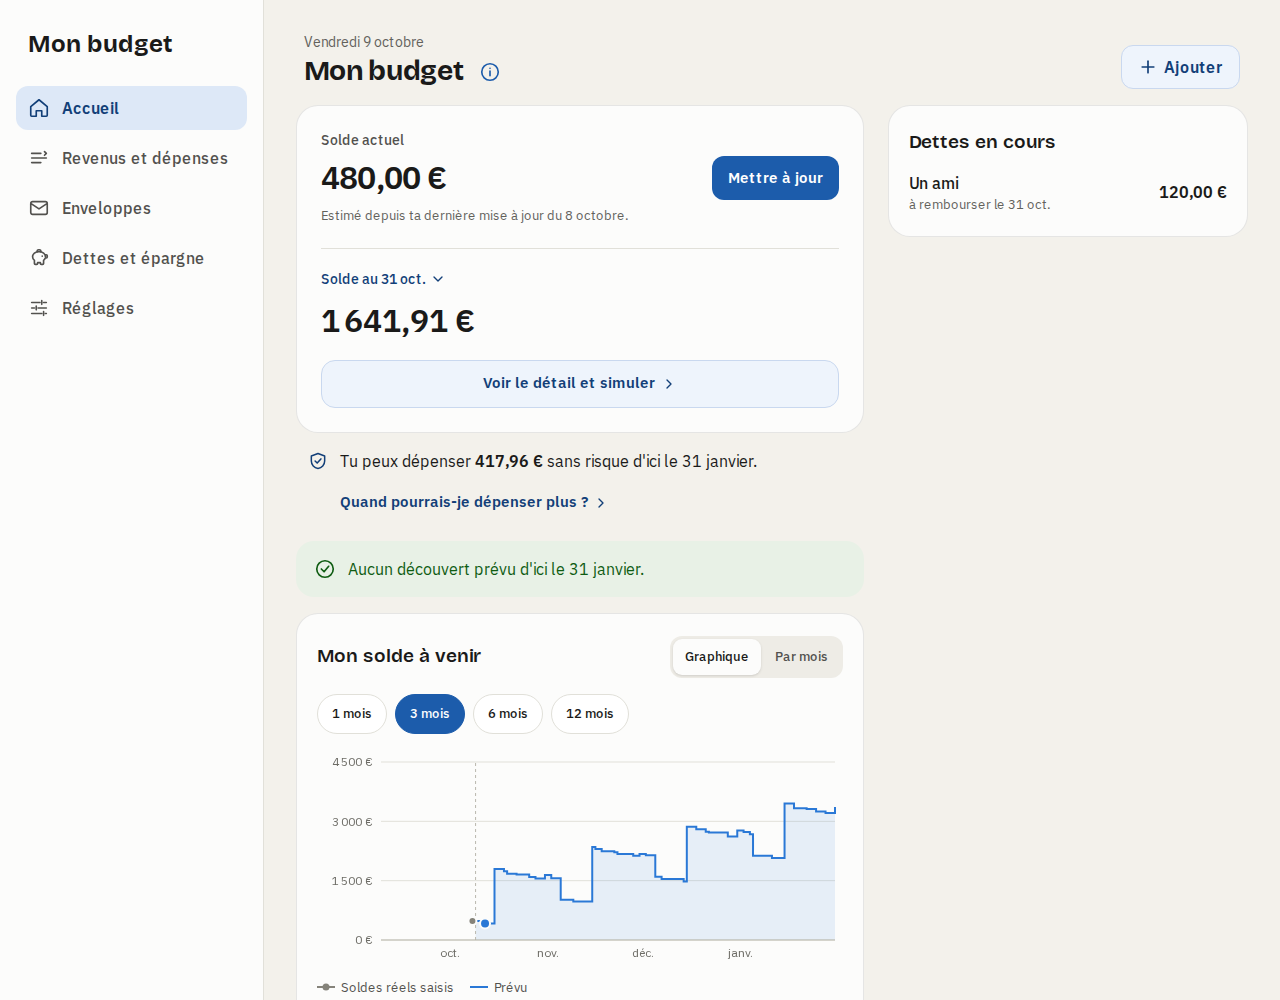Click the 1 641,91 € projected balance

397,321
